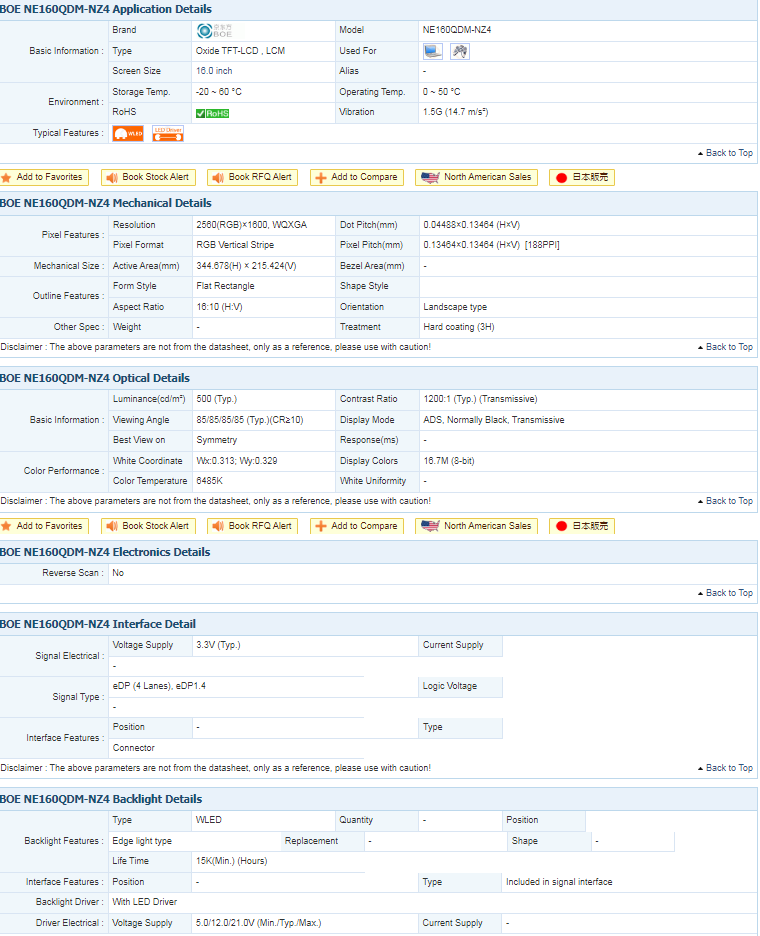Click color temperature value 6485K
This screenshot has height=936, width=760.
point(210,481)
